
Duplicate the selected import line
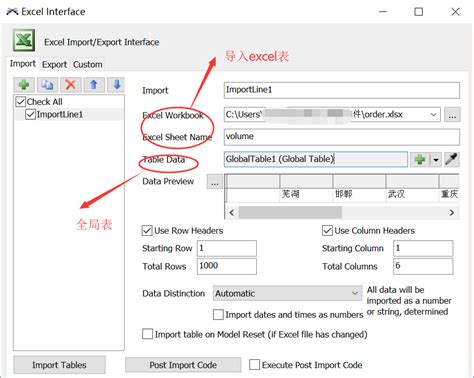click(47, 85)
